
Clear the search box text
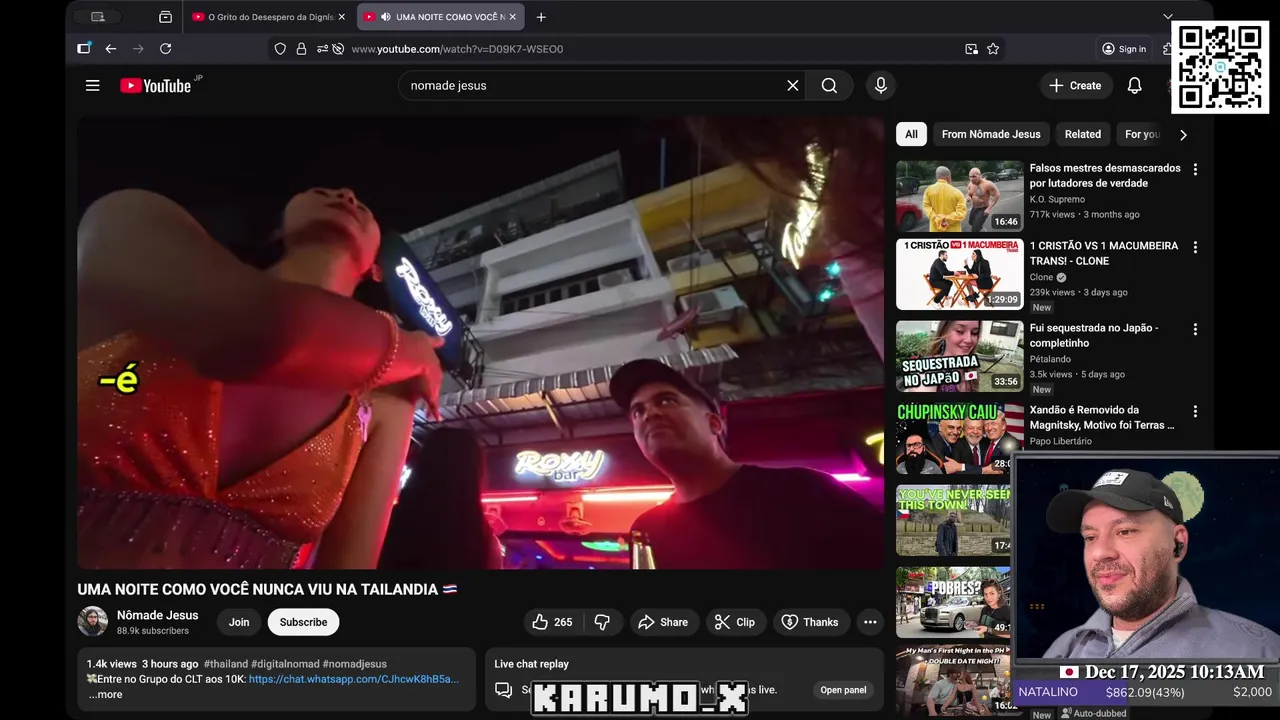coord(793,86)
